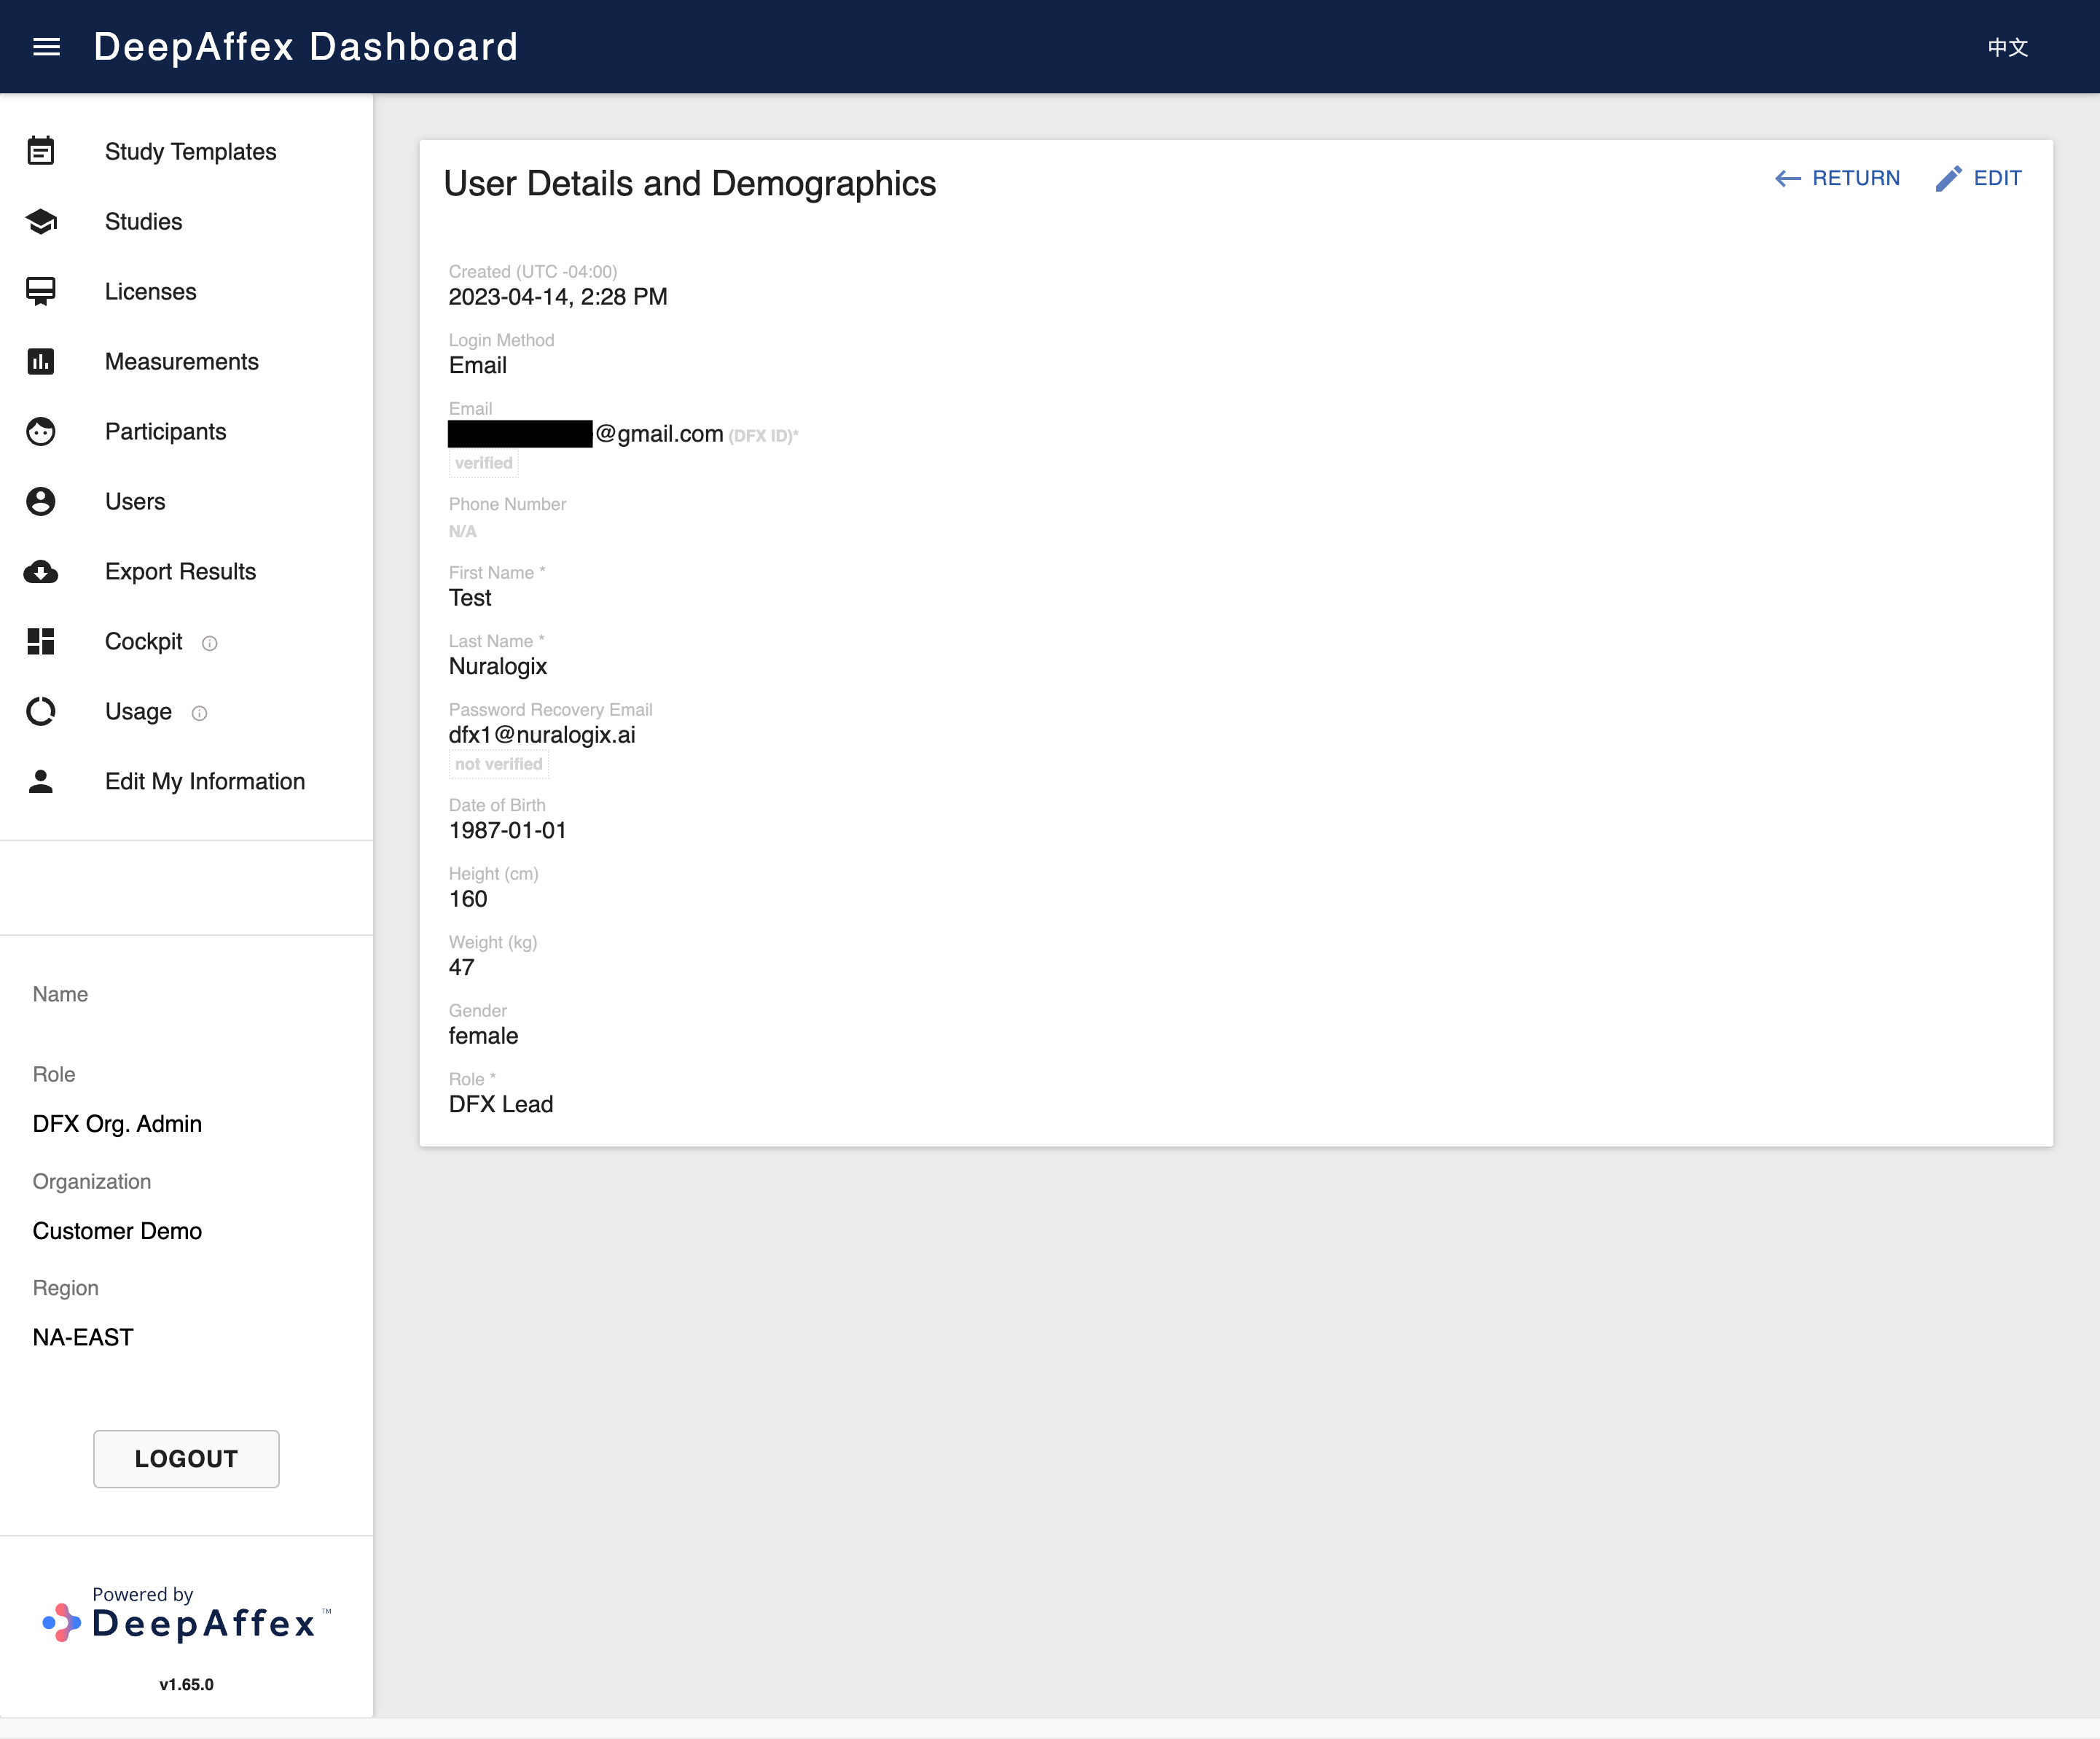
Task: View the Usage page
Action: (187, 711)
